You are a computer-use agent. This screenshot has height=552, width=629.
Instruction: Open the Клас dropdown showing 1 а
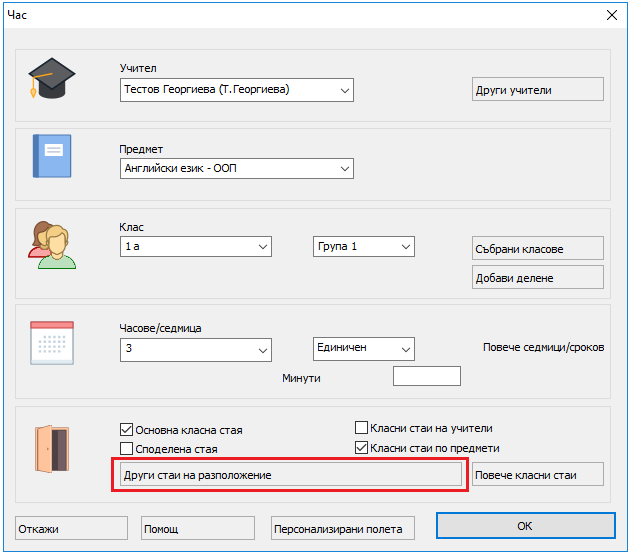coord(263,247)
